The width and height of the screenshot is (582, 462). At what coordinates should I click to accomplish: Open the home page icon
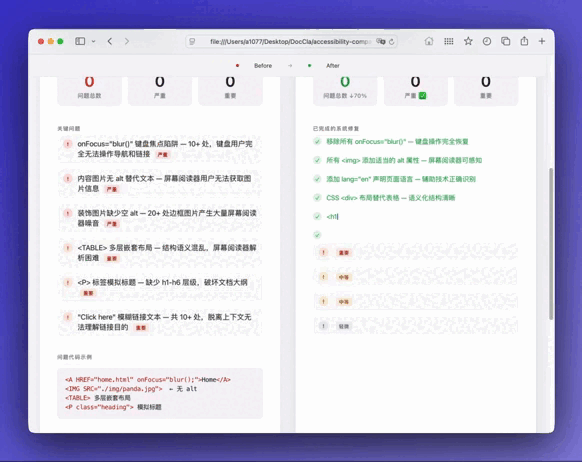[x=429, y=41]
